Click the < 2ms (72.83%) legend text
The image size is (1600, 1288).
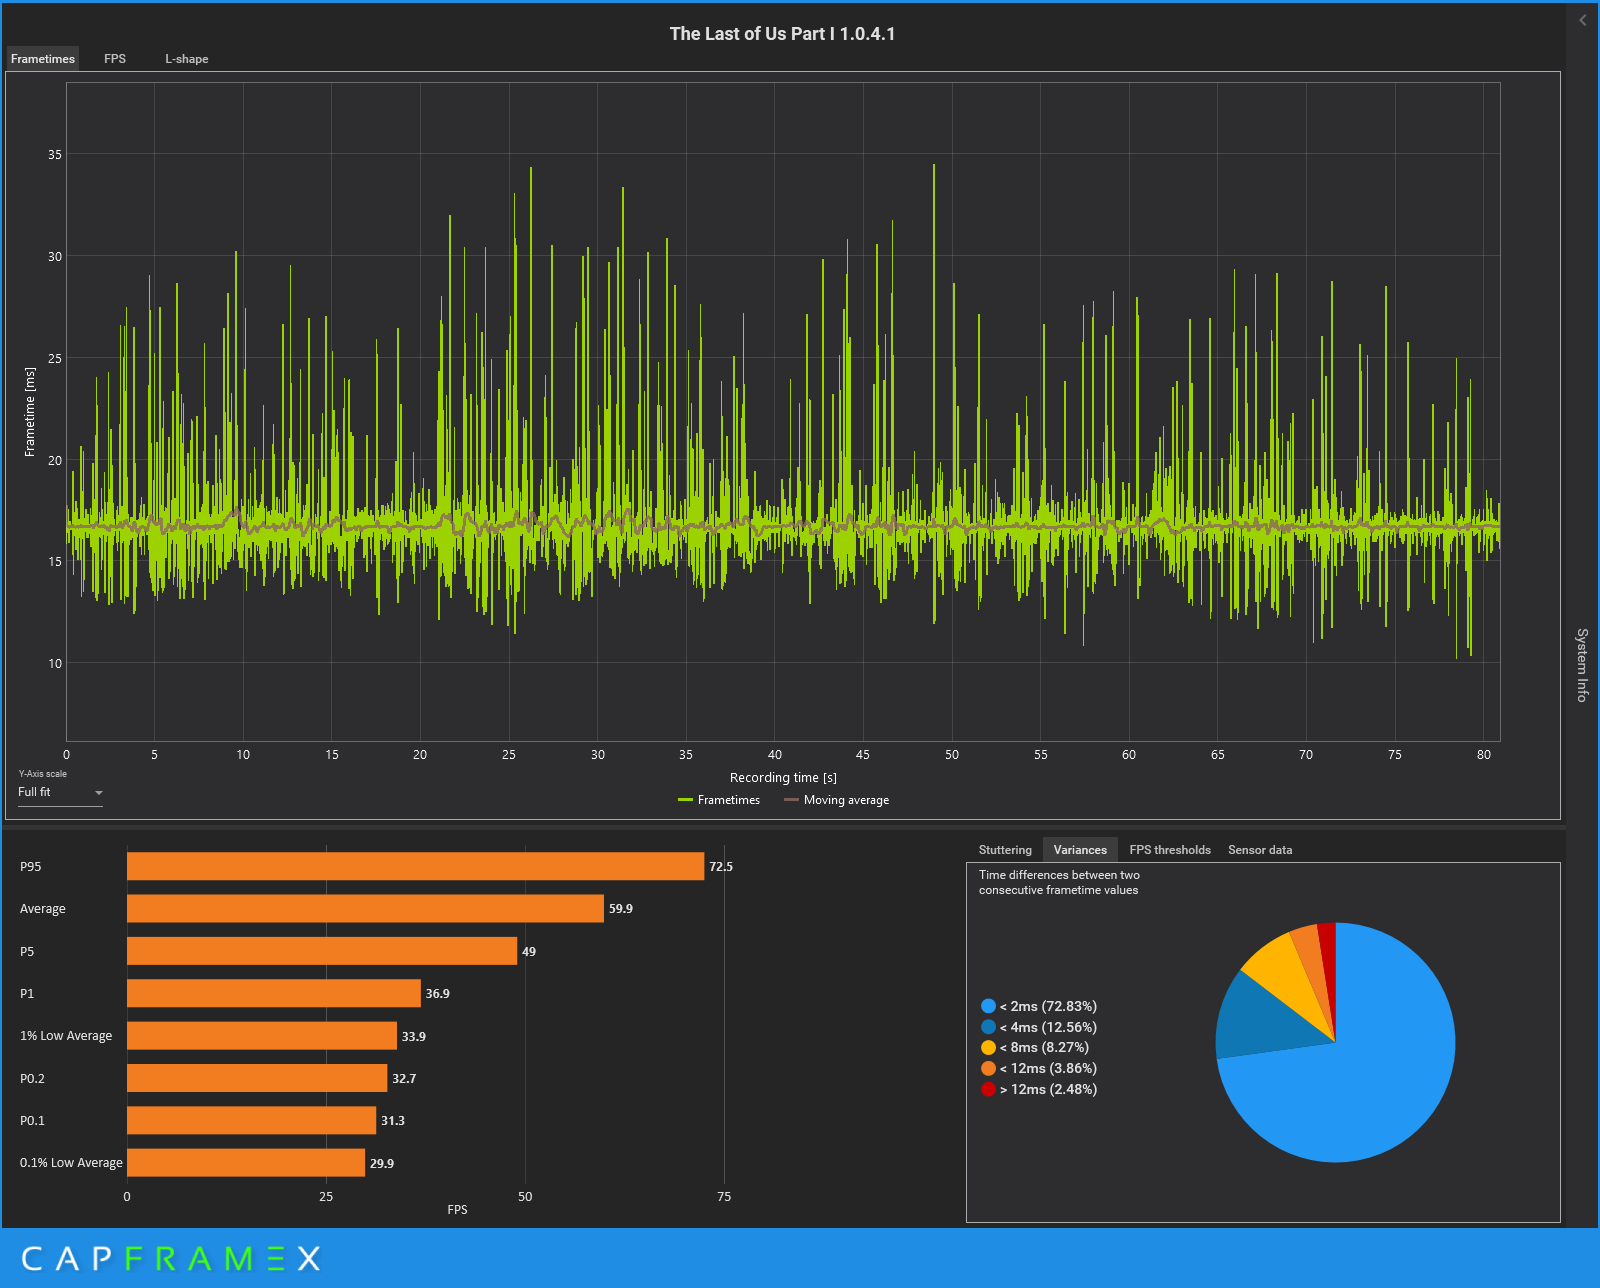(x=1048, y=1006)
